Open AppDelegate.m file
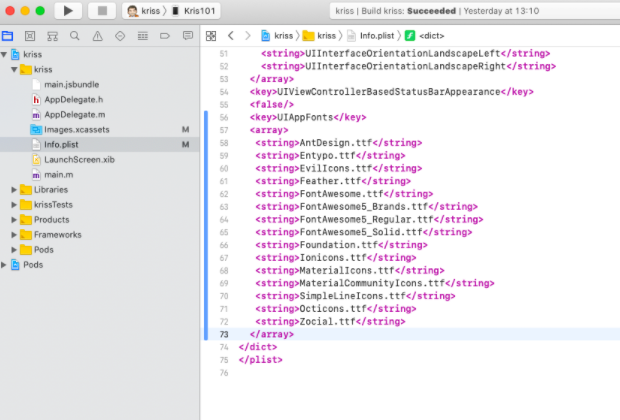 point(100,114)
